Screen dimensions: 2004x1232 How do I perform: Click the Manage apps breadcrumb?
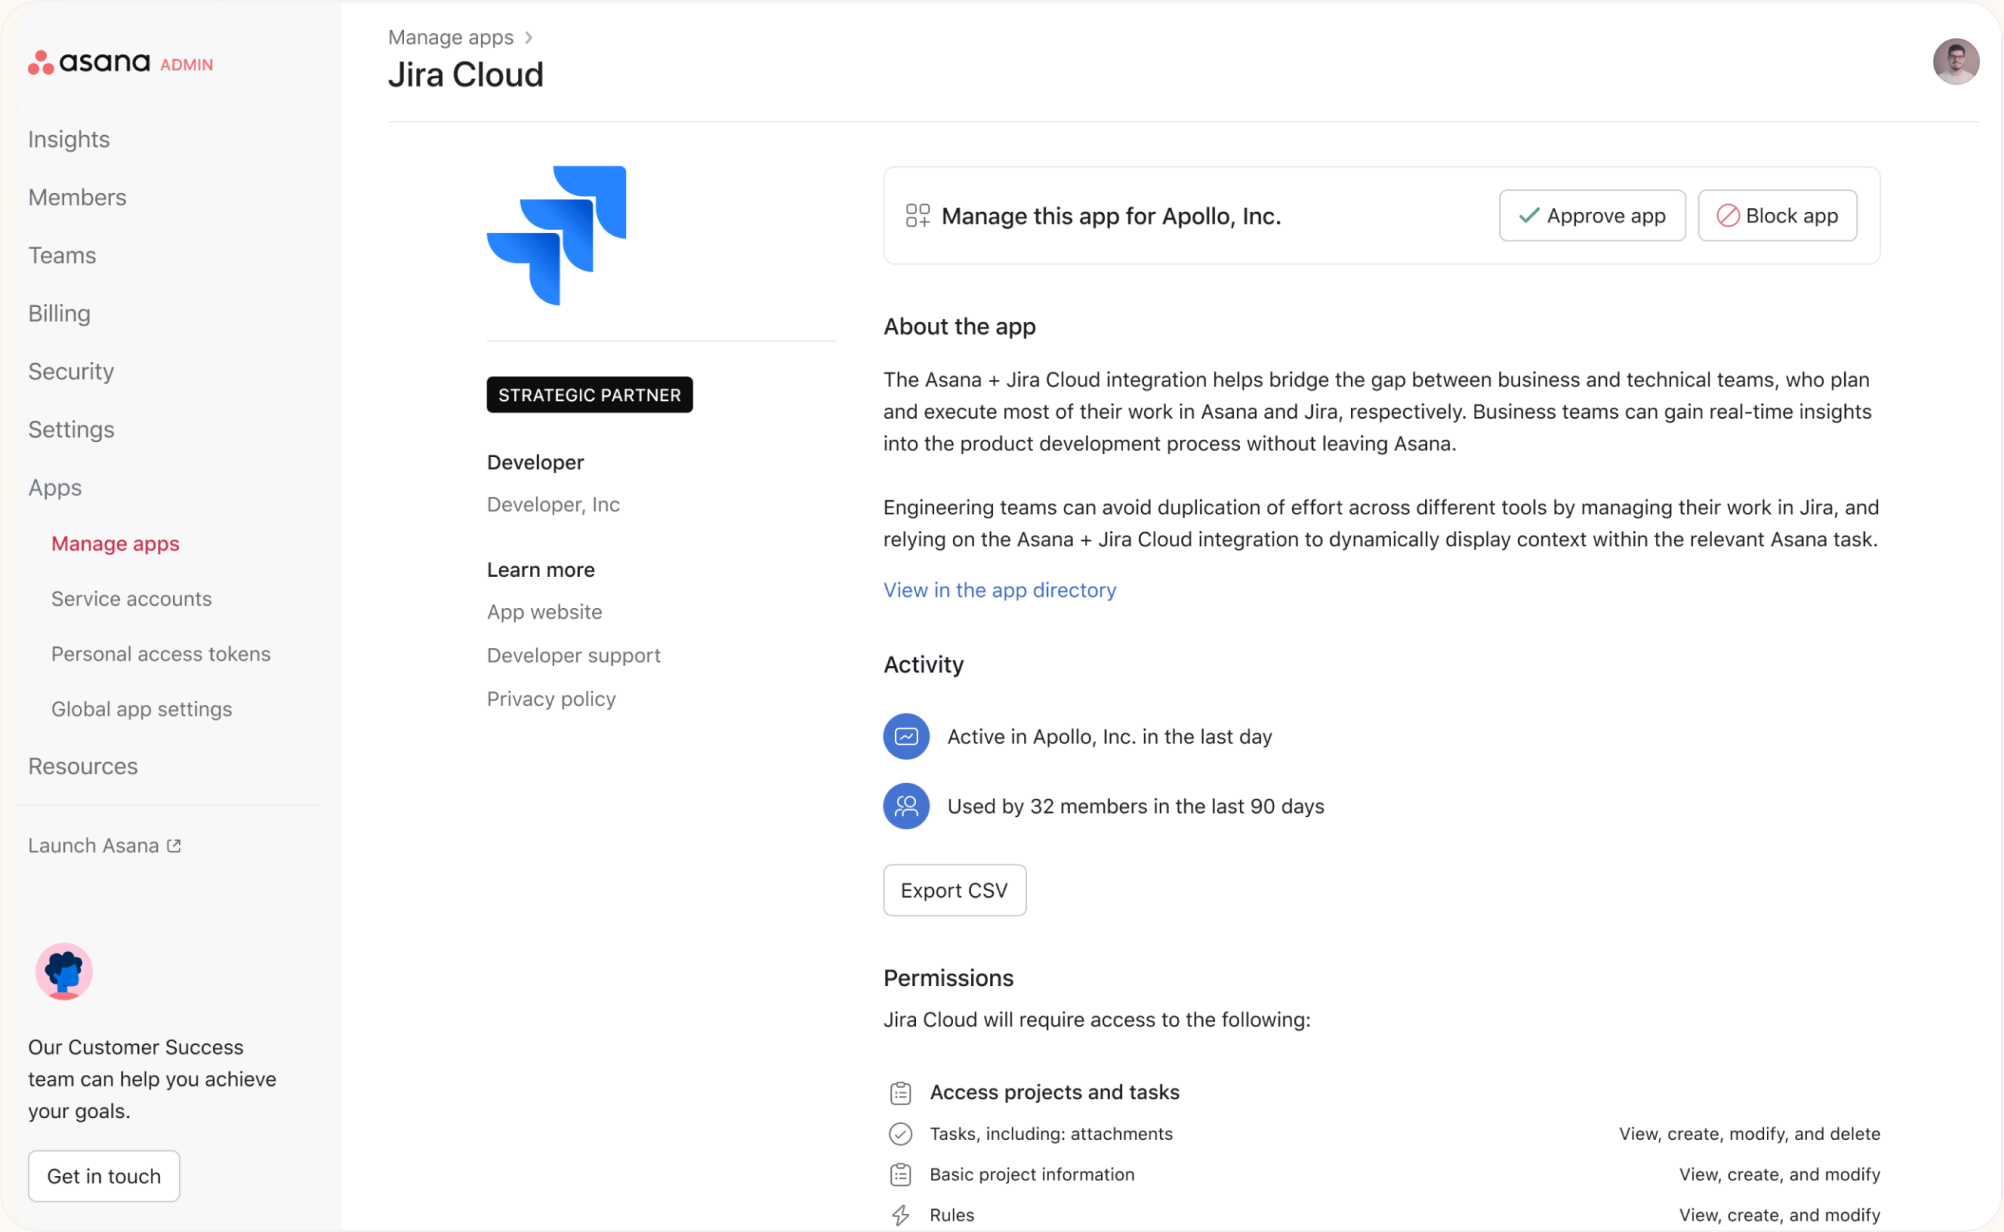(x=451, y=38)
